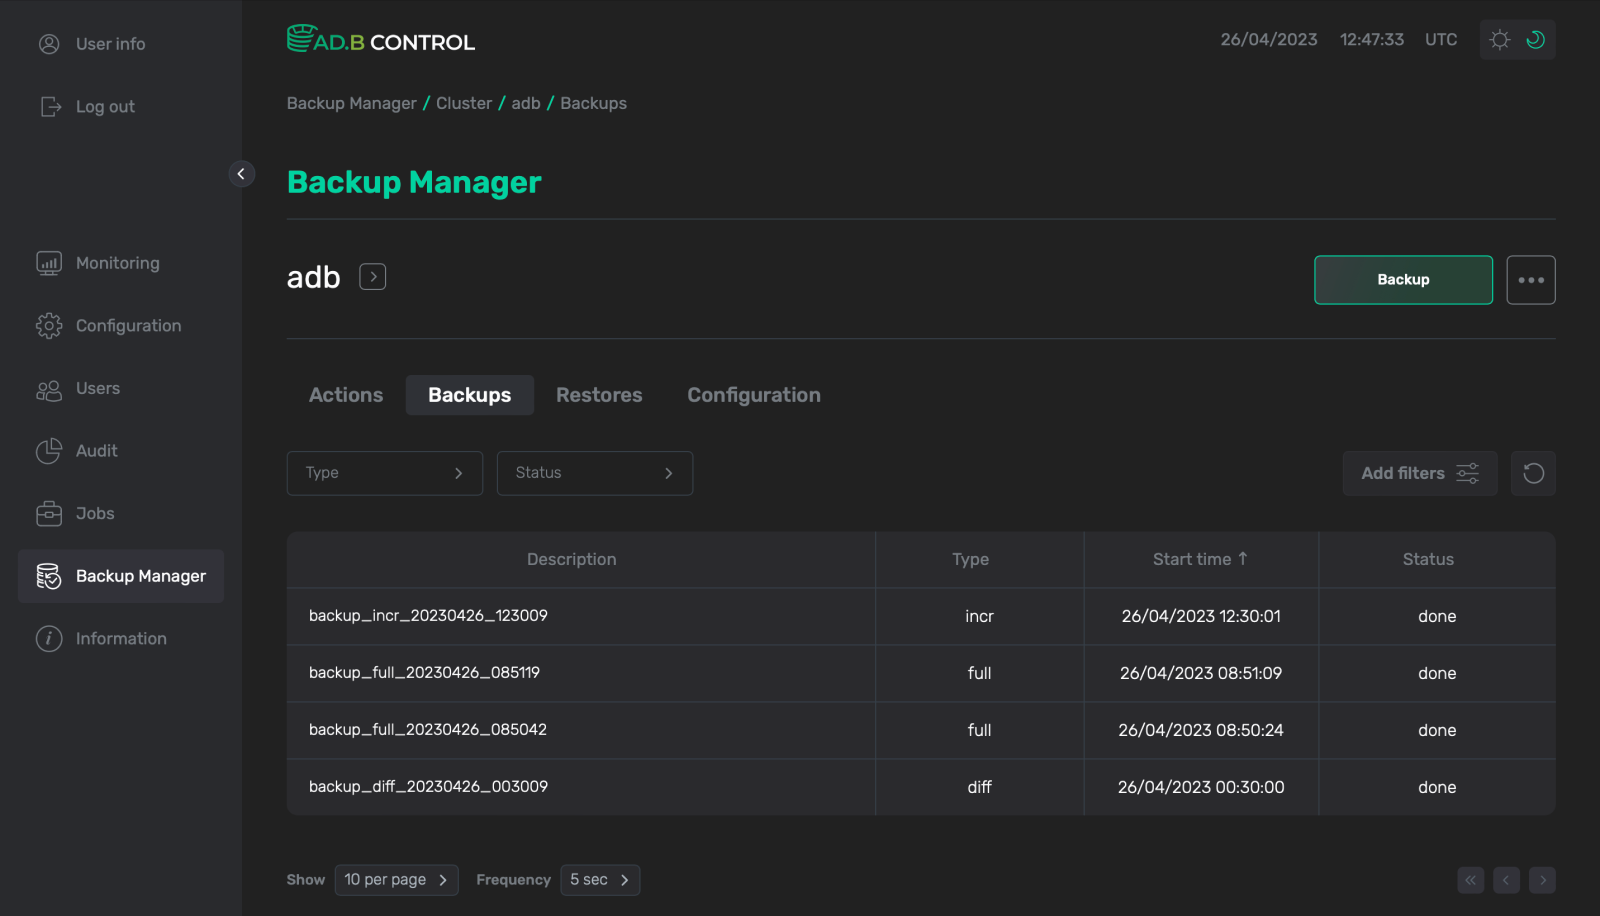This screenshot has height=916, width=1600.
Task: Change the 10 per page selector
Action: (x=396, y=879)
